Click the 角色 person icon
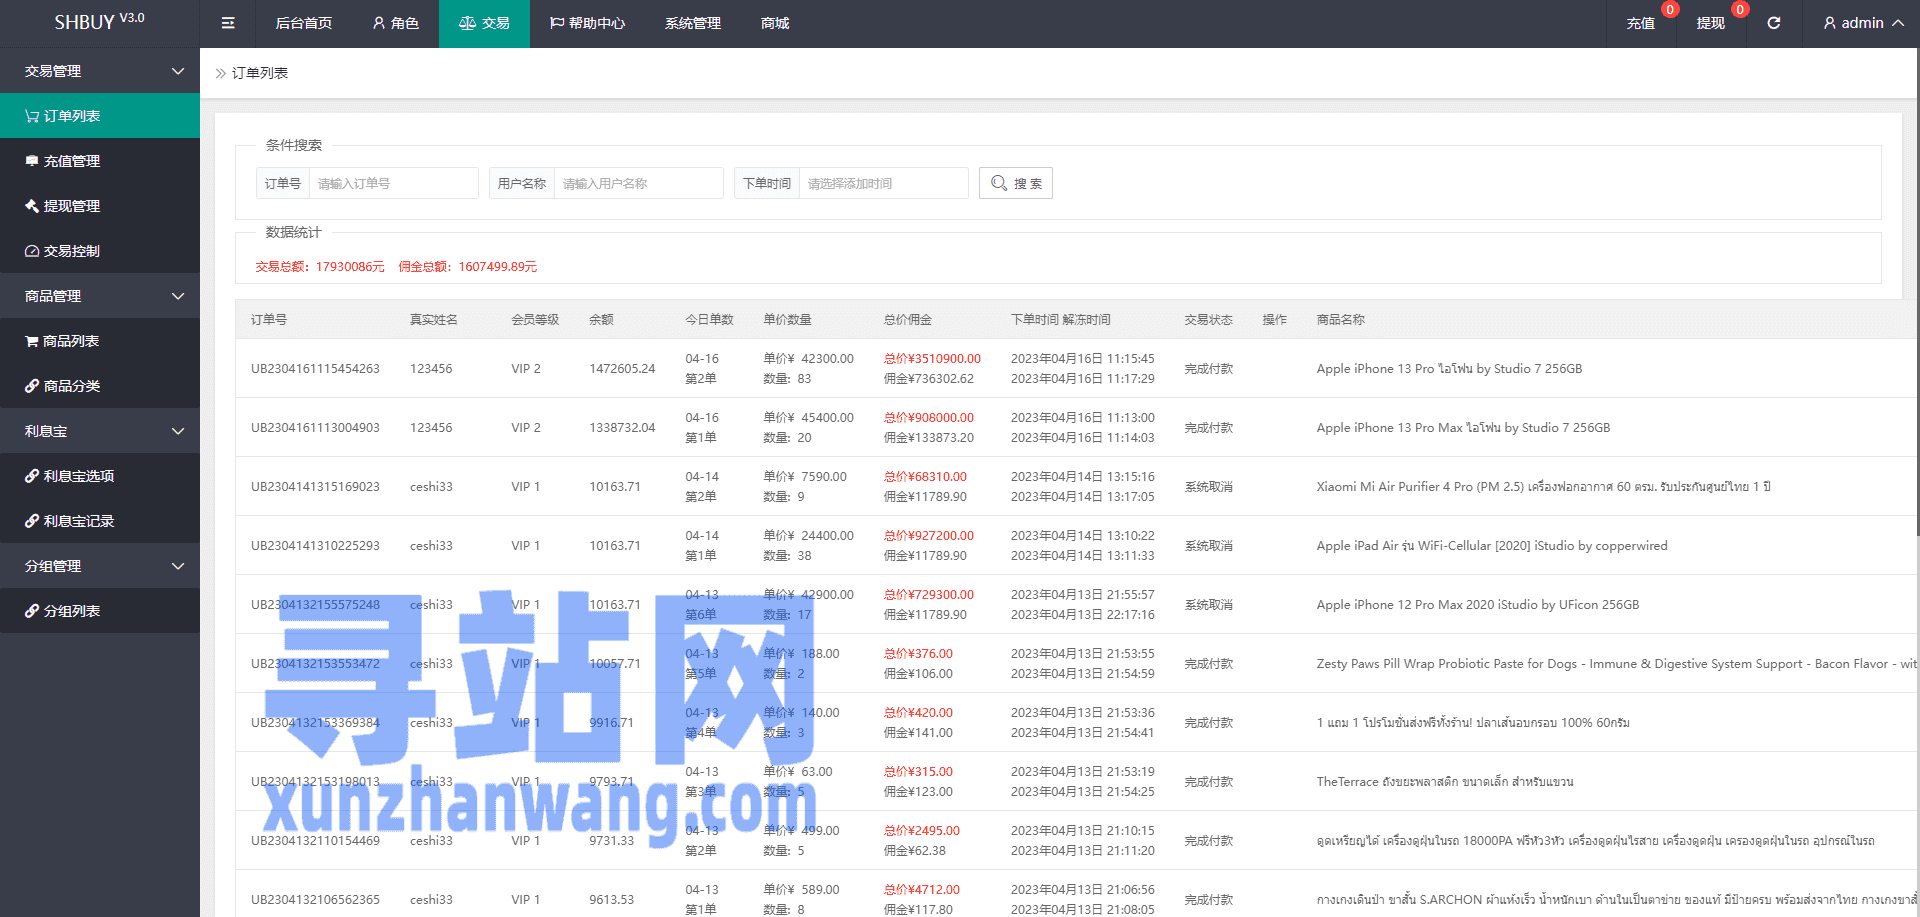Screen dimensions: 1920x917 379,23
